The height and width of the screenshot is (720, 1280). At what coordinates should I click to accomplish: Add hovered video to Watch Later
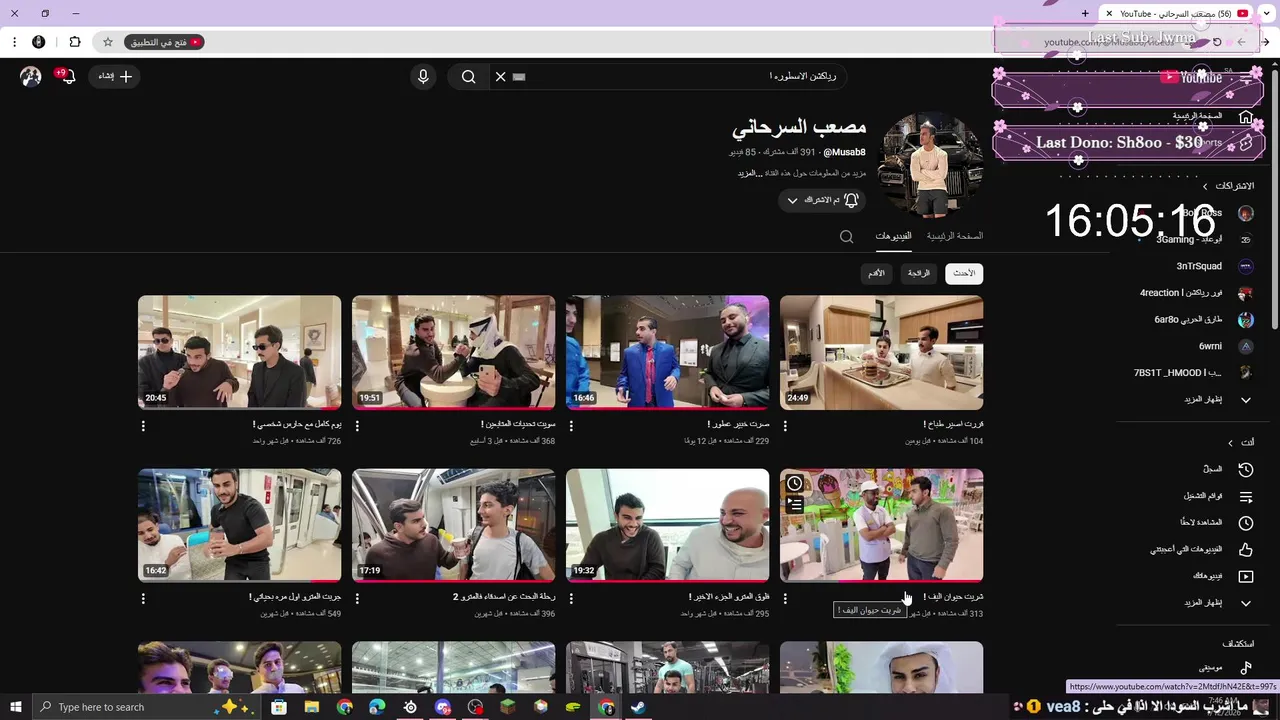(x=794, y=483)
